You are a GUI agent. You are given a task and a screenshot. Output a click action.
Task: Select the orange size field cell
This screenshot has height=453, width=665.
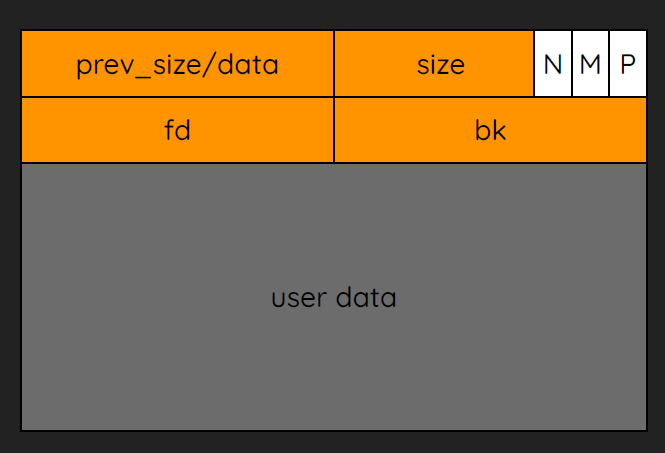pos(434,64)
